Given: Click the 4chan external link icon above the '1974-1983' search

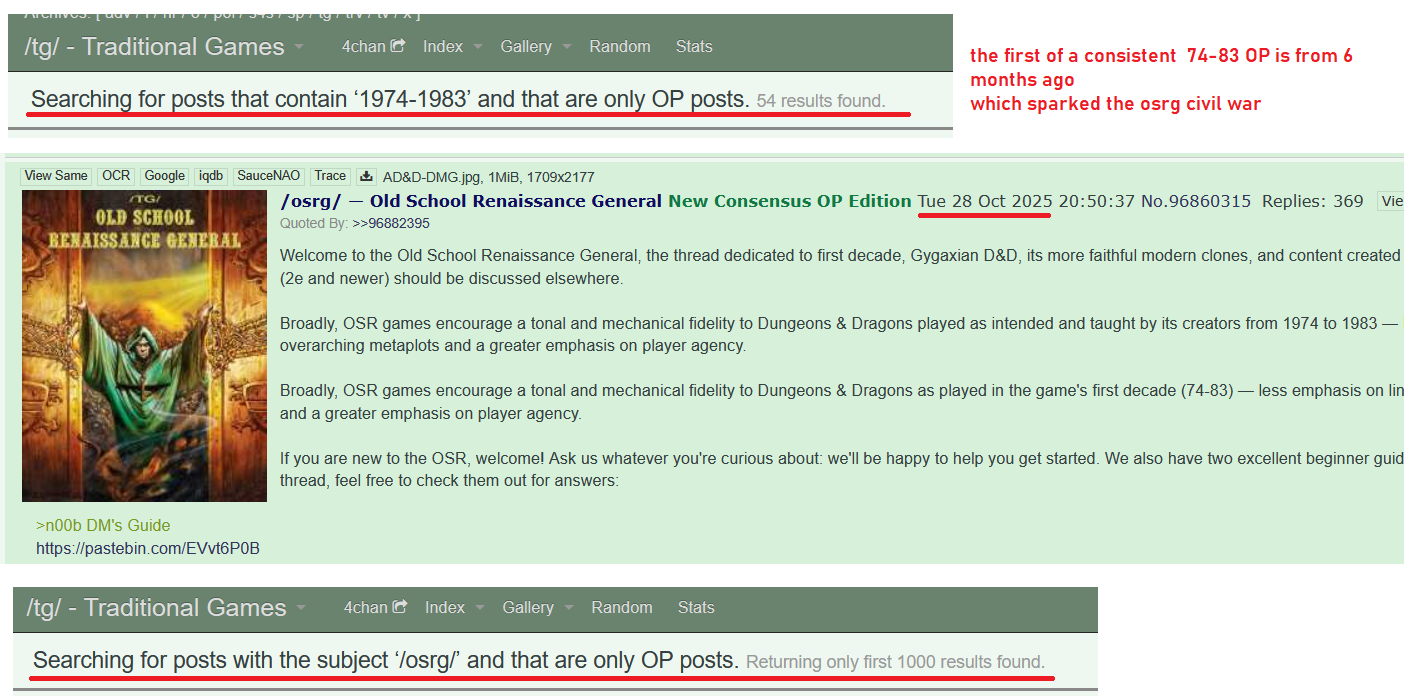Looking at the screenshot, I should tap(398, 46).
